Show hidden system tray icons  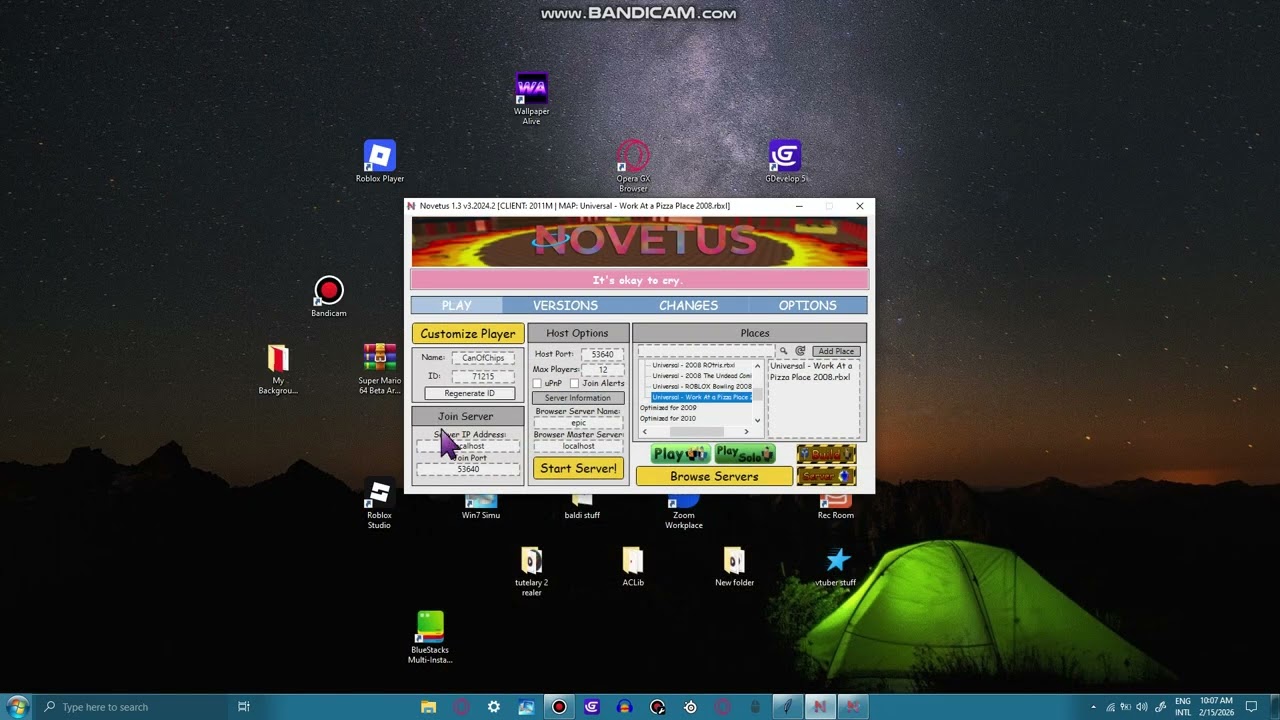click(x=1093, y=707)
